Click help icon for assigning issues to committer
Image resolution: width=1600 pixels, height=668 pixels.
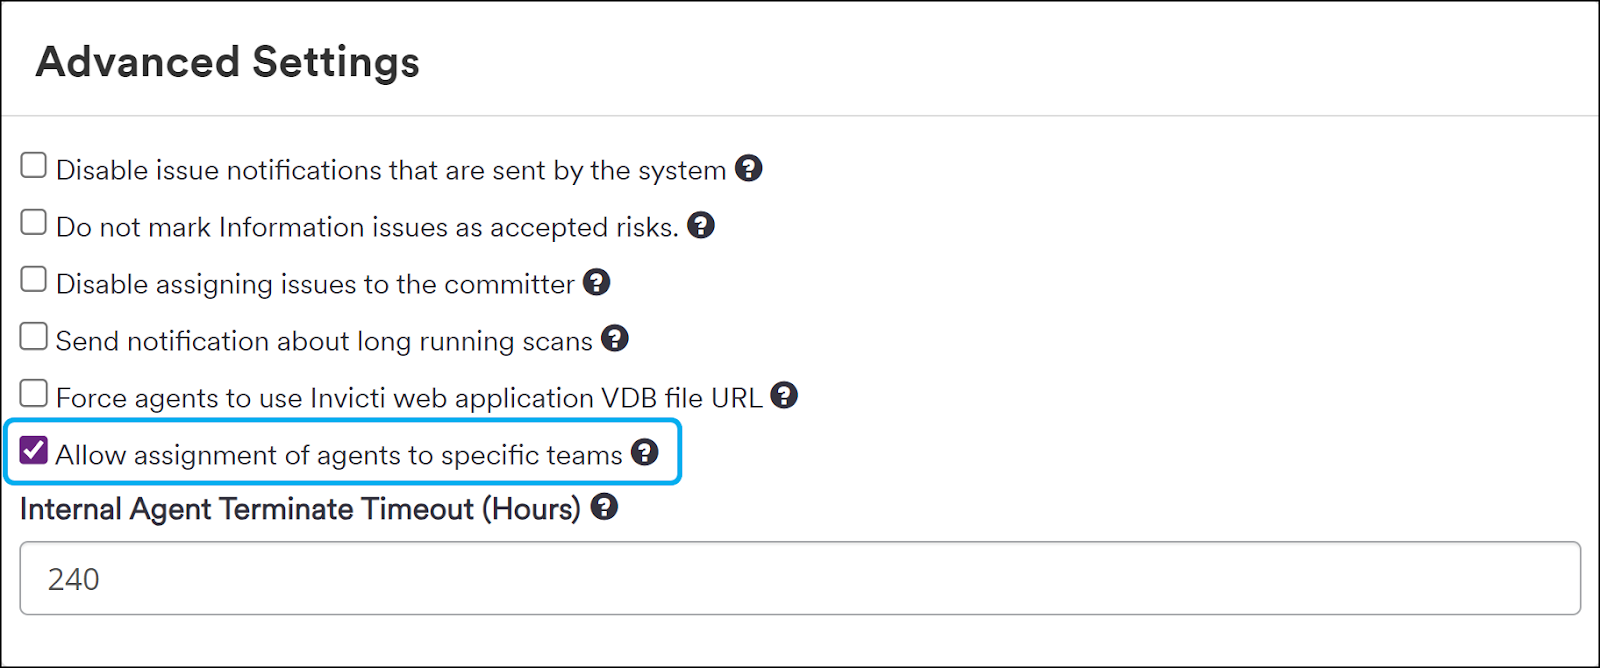pyautogui.click(x=597, y=282)
